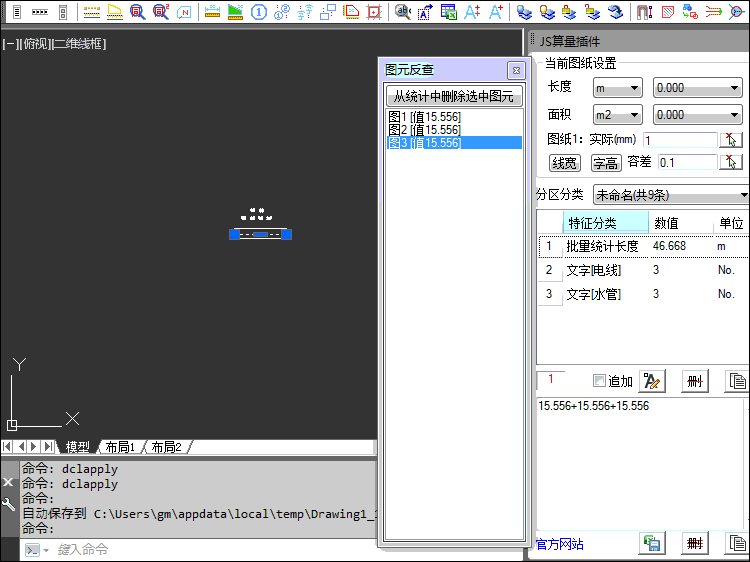
Task: Click the Excel spreadsheet icon in top toolbar
Action: [449, 12]
